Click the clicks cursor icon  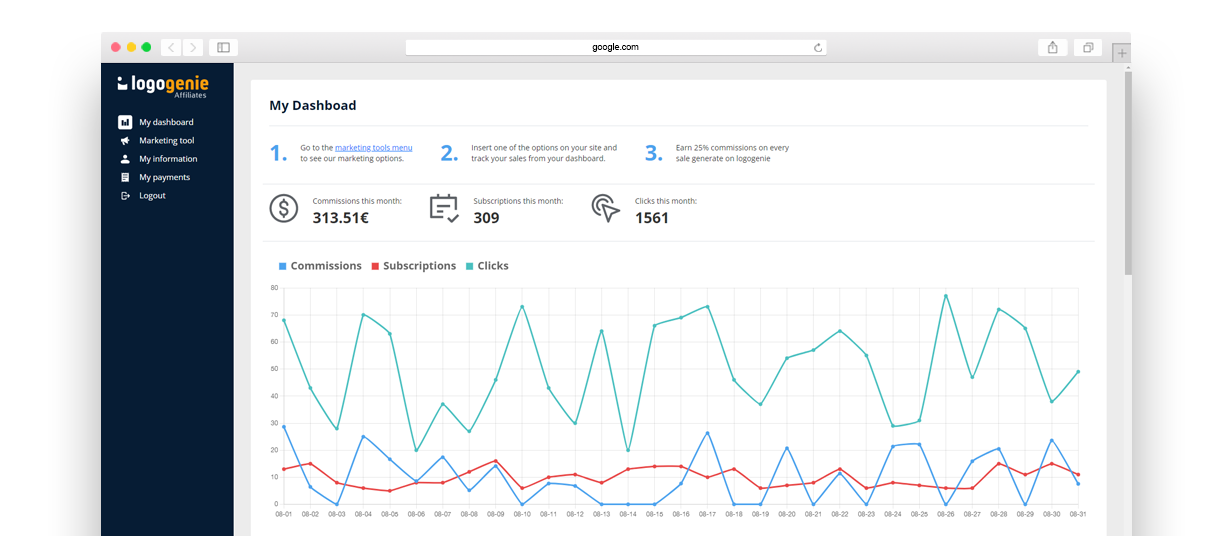point(605,208)
